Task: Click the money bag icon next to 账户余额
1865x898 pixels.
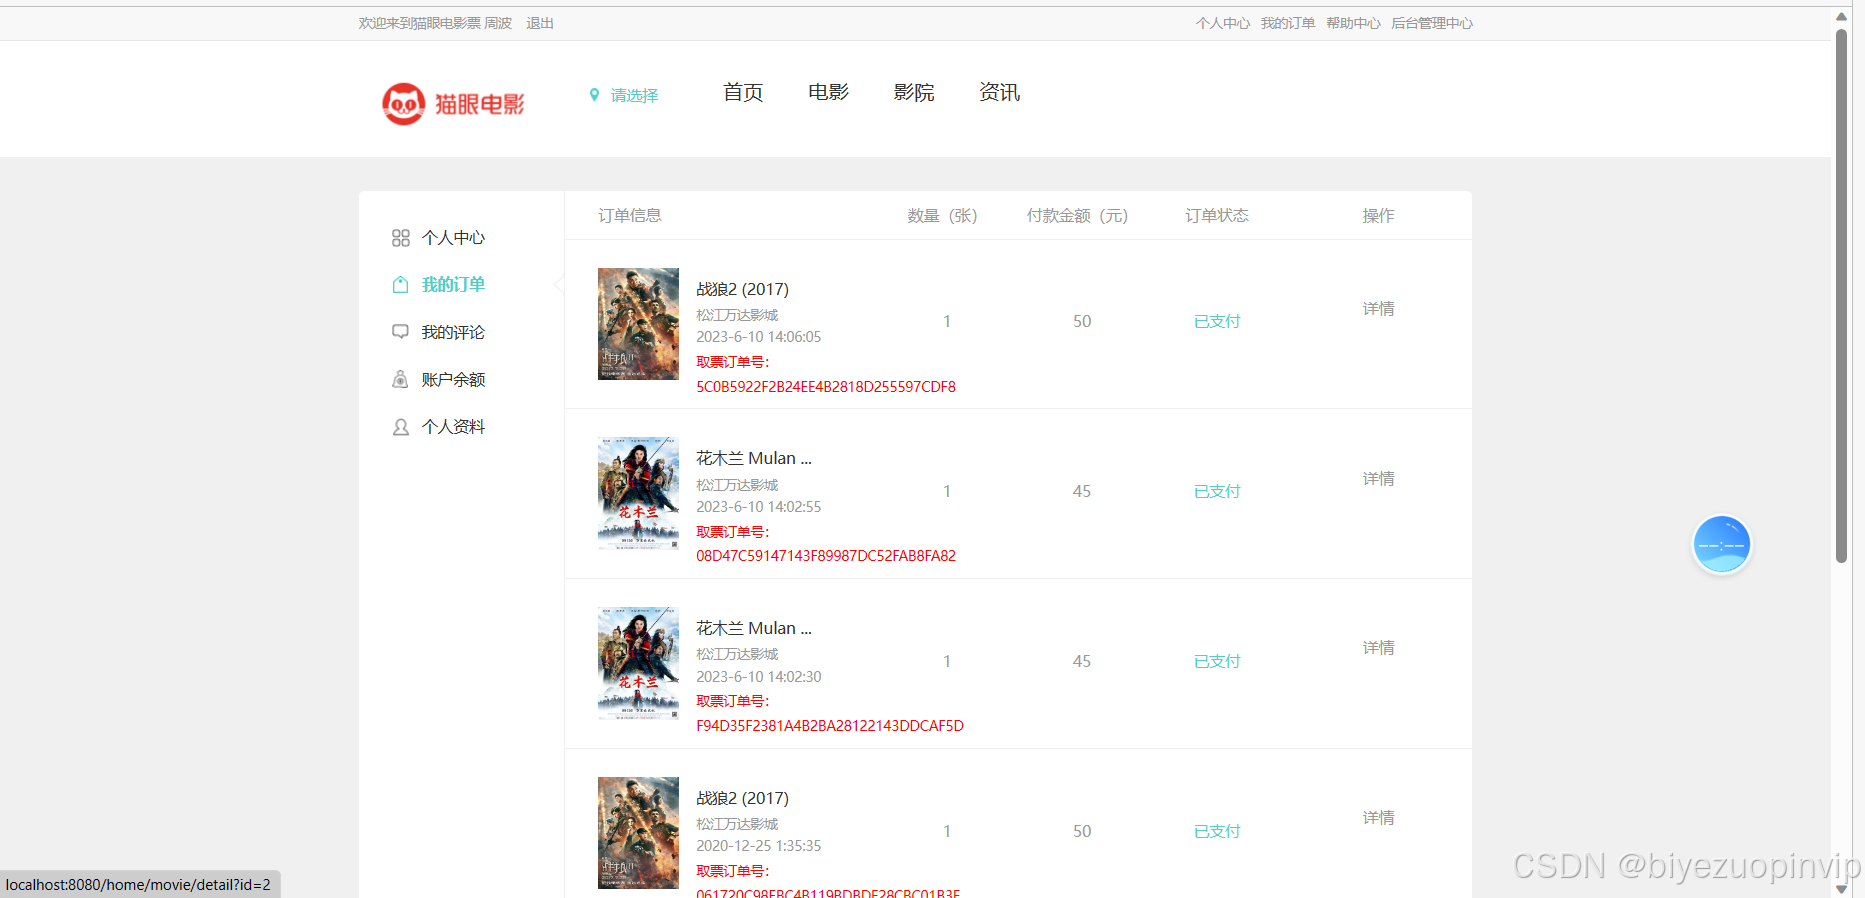Action: pos(401,379)
